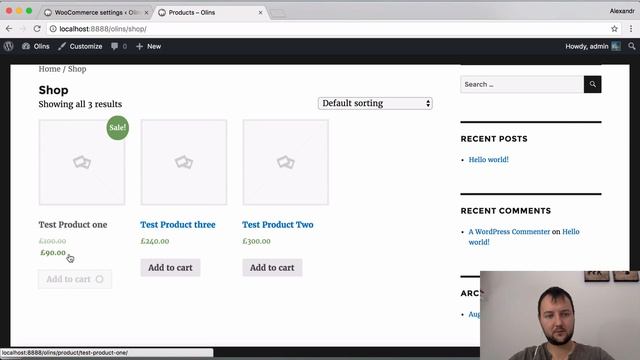View site info icon in address bar

[x=53, y=29]
